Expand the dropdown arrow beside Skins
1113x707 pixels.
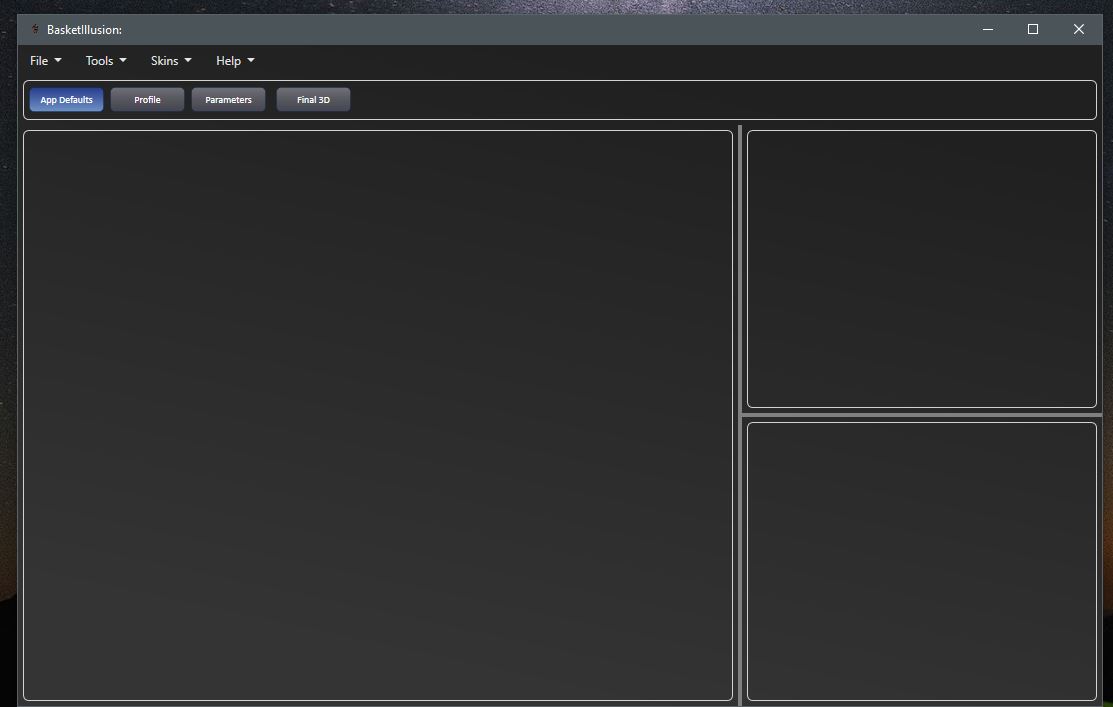188,61
